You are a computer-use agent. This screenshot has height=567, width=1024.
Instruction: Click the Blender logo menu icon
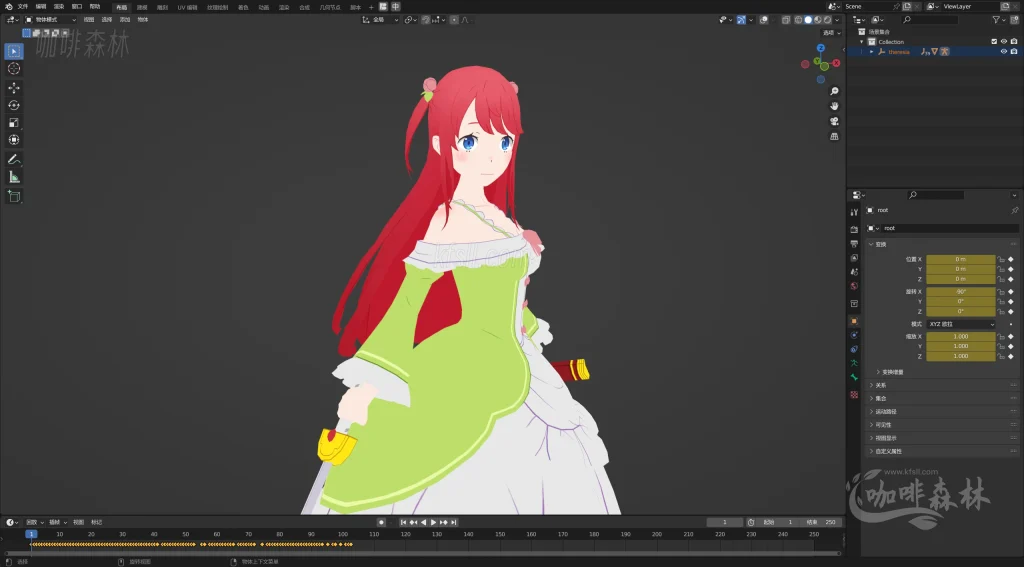(8, 7)
